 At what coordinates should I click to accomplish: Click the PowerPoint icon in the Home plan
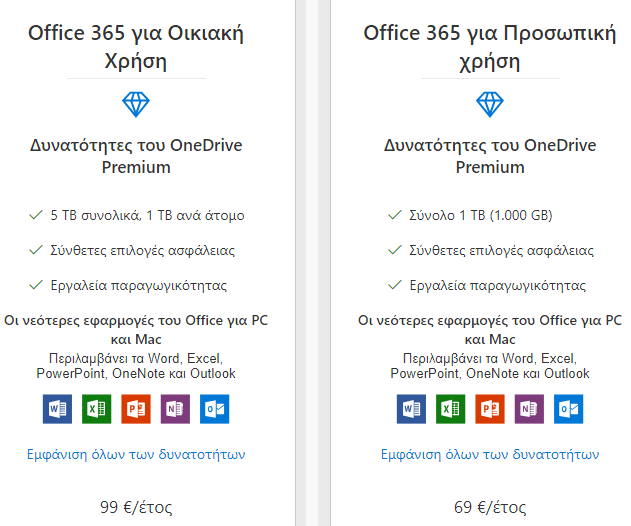tap(136, 409)
